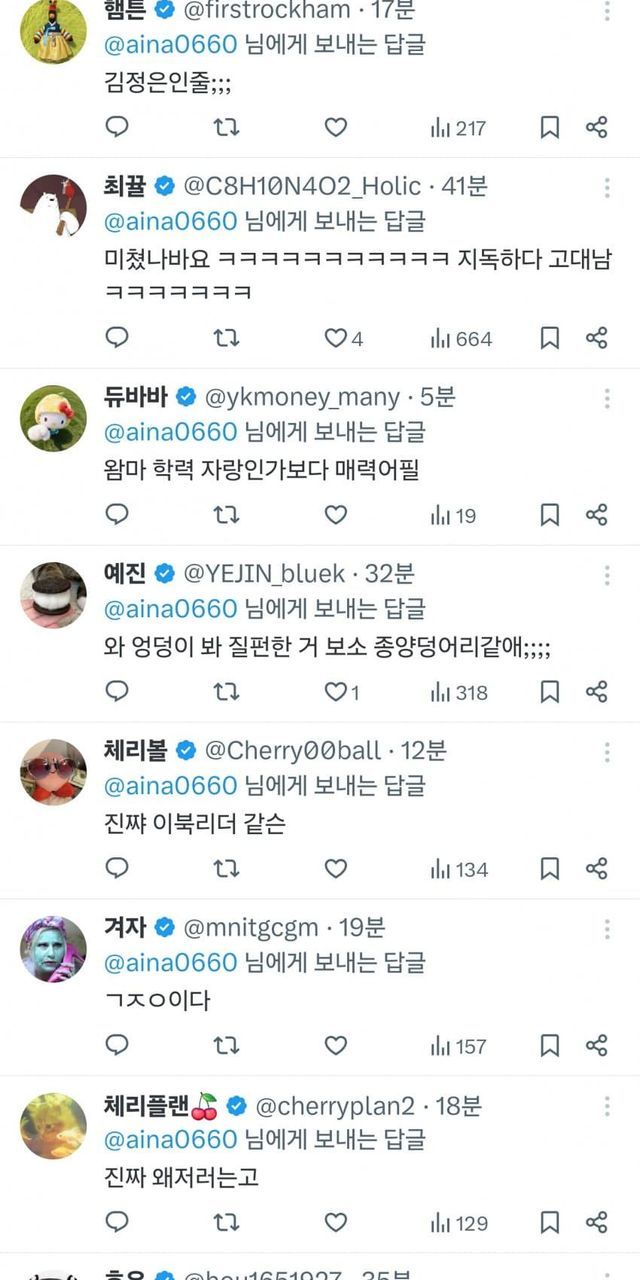Open @aina0660 mention in 듀바바's reply
This screenshot has height=1280, width=640.
[170, 431]
